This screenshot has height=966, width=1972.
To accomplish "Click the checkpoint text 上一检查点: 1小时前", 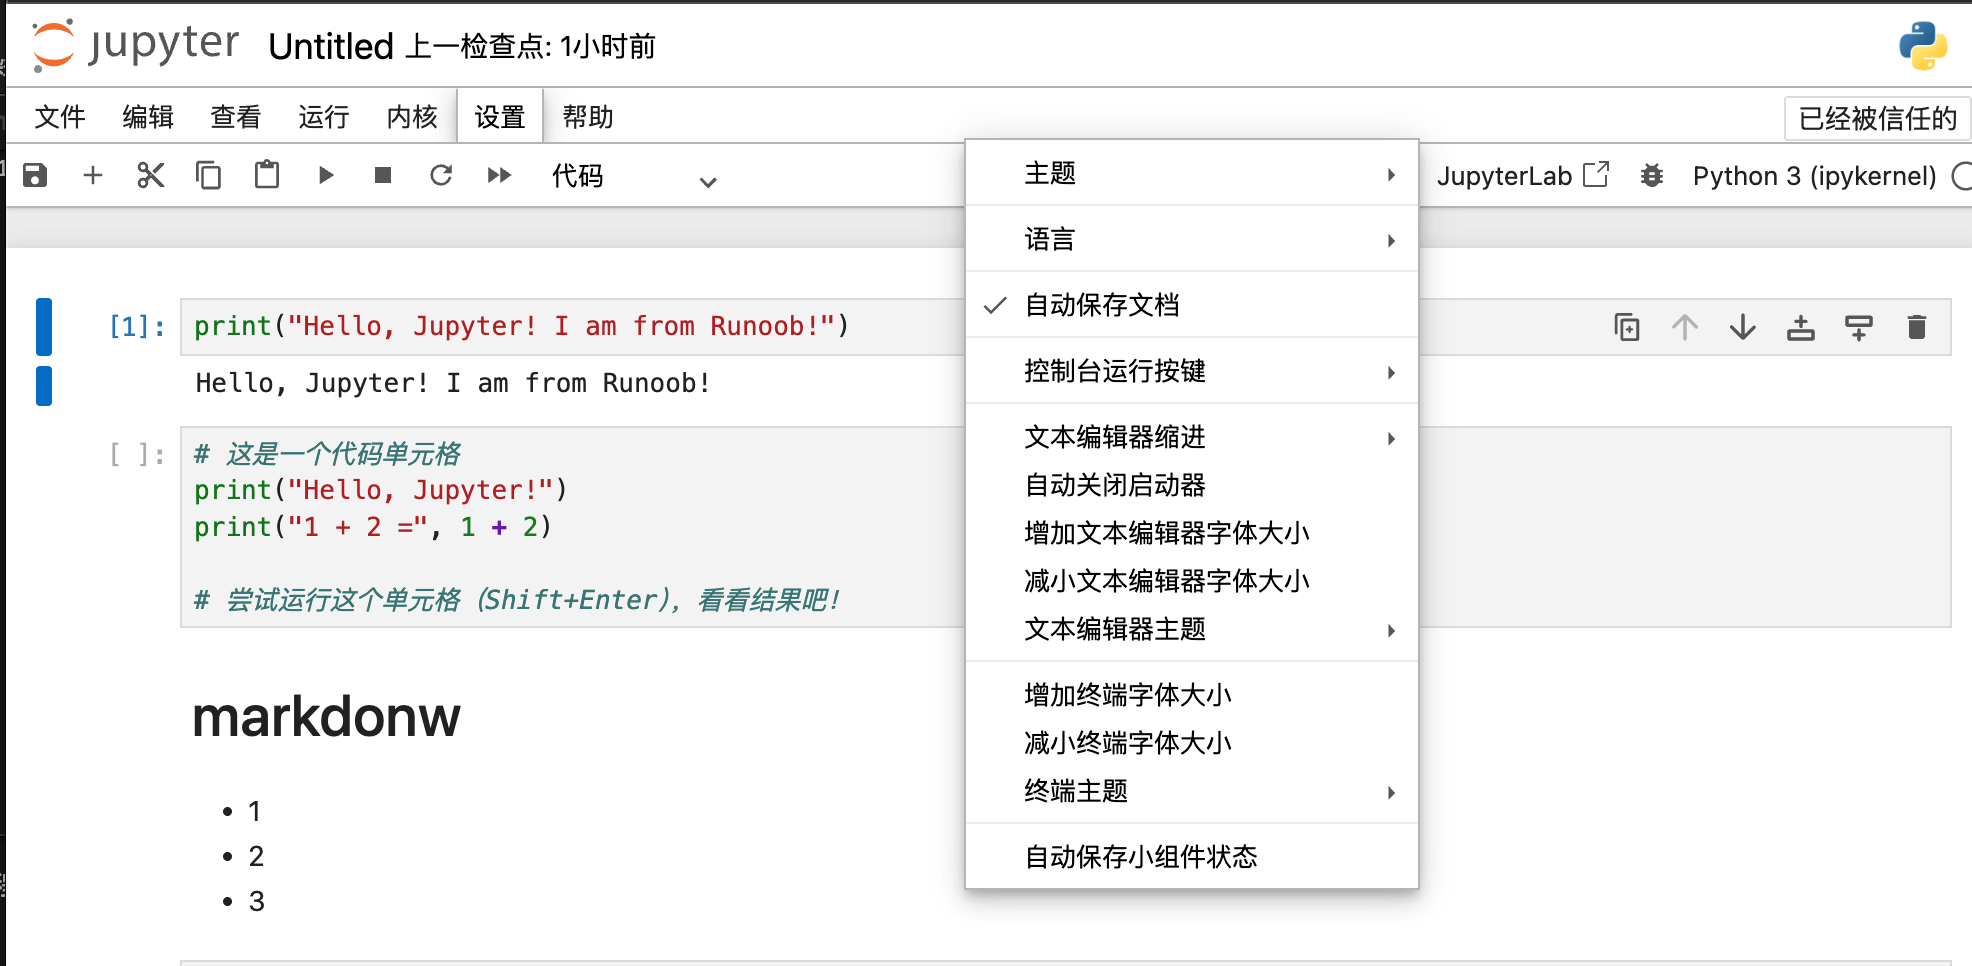I will (530, 46).
